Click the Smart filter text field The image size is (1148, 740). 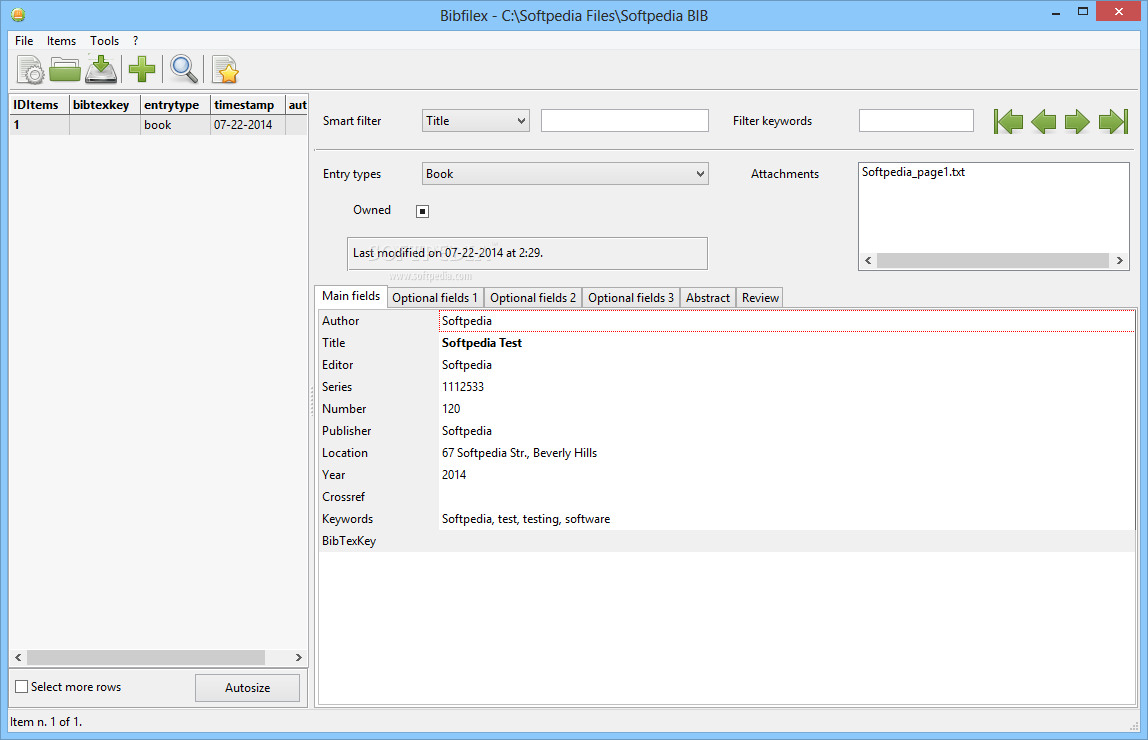coord(625,121)
